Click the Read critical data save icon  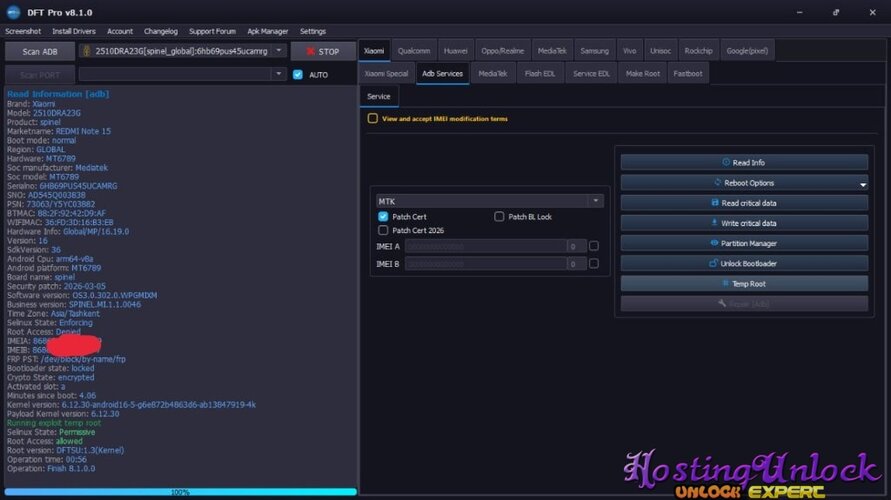click(x=715, y=203)
